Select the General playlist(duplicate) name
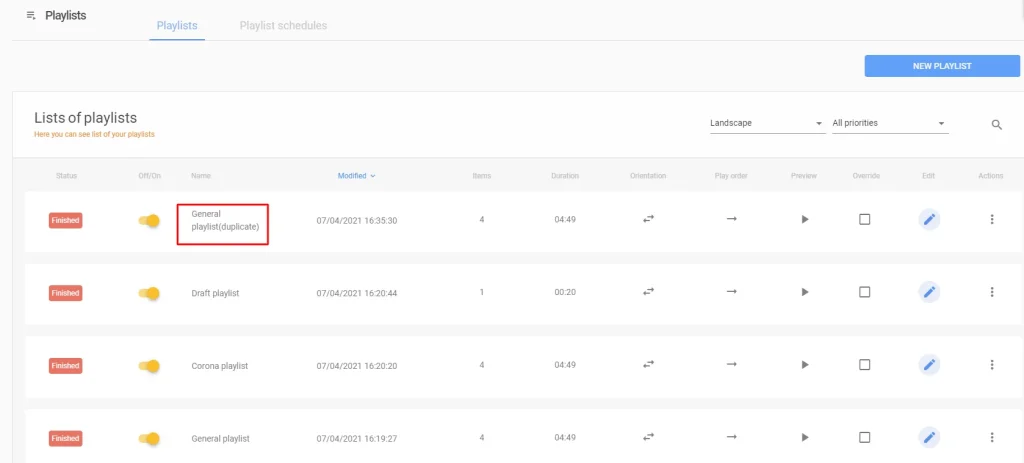This screenshot has width=1024, height=463. coord(225,221)
